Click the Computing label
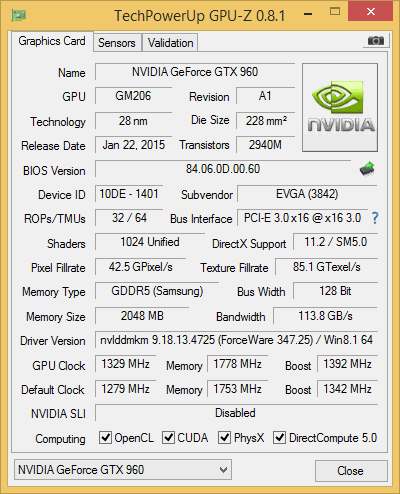Image resolution: width=400 pixels, height=494 pixels. [60, 439]
